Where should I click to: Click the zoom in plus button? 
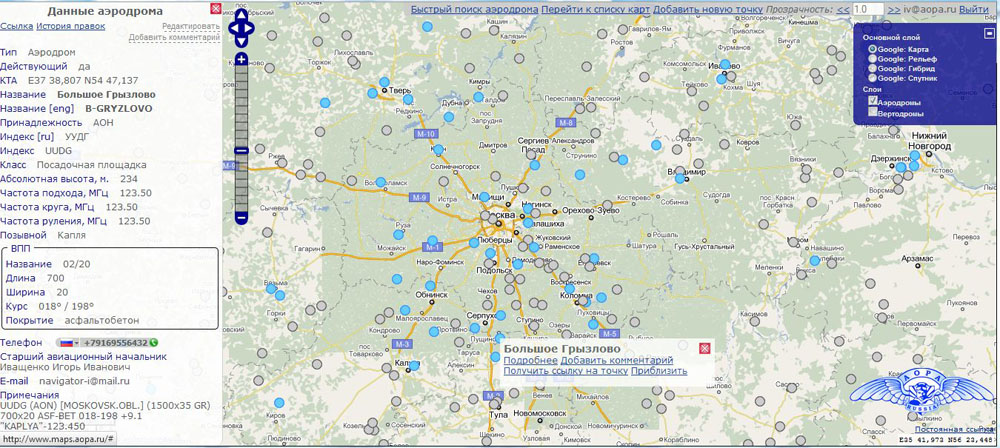click(241, 60)
